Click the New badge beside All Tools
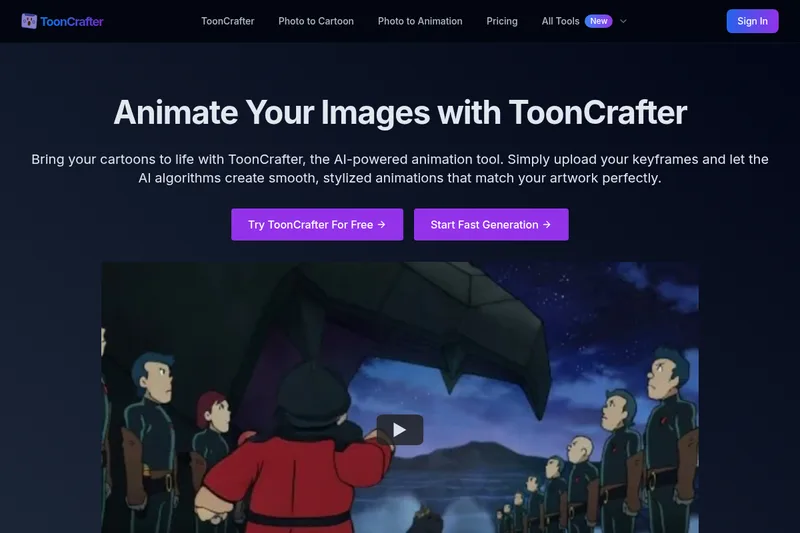Image resolution: width=800 pixels, height=533 pixels. pyautogui.click(x=598, y=21)
